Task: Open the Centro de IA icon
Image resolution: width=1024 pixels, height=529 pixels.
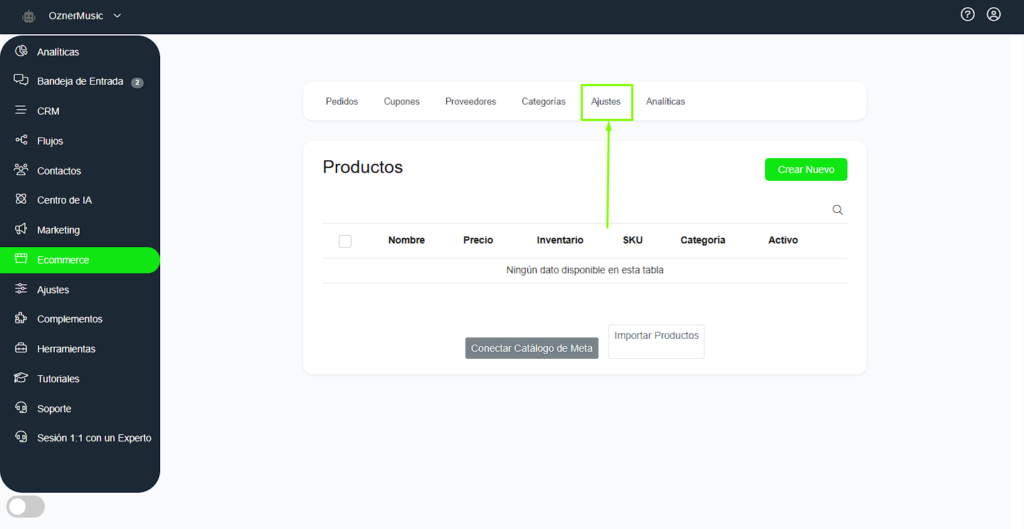Action: 21,200
